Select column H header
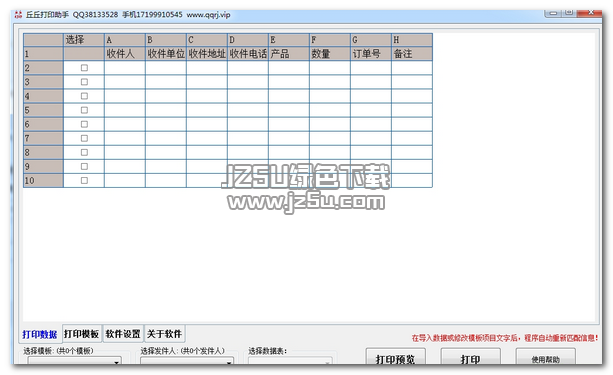 point(412,40)
